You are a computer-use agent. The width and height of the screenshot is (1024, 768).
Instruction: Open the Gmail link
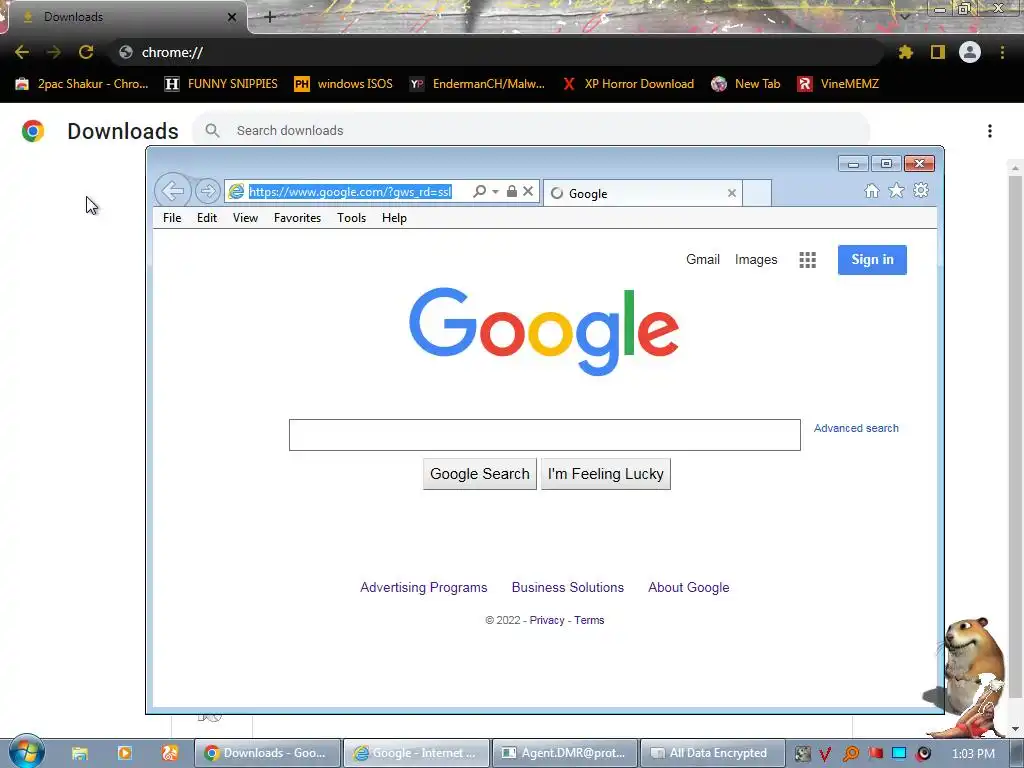703,259
